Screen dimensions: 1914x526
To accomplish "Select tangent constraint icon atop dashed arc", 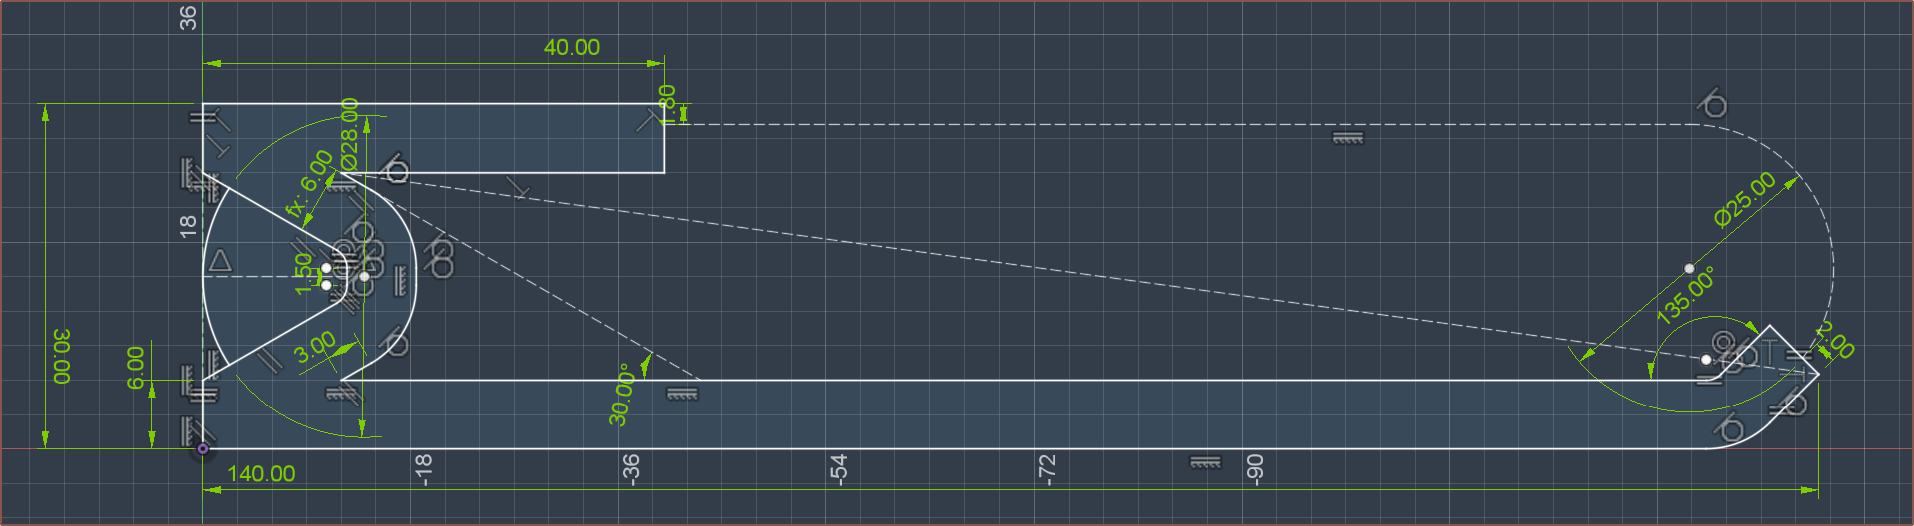I will [x=1713, y=104].
